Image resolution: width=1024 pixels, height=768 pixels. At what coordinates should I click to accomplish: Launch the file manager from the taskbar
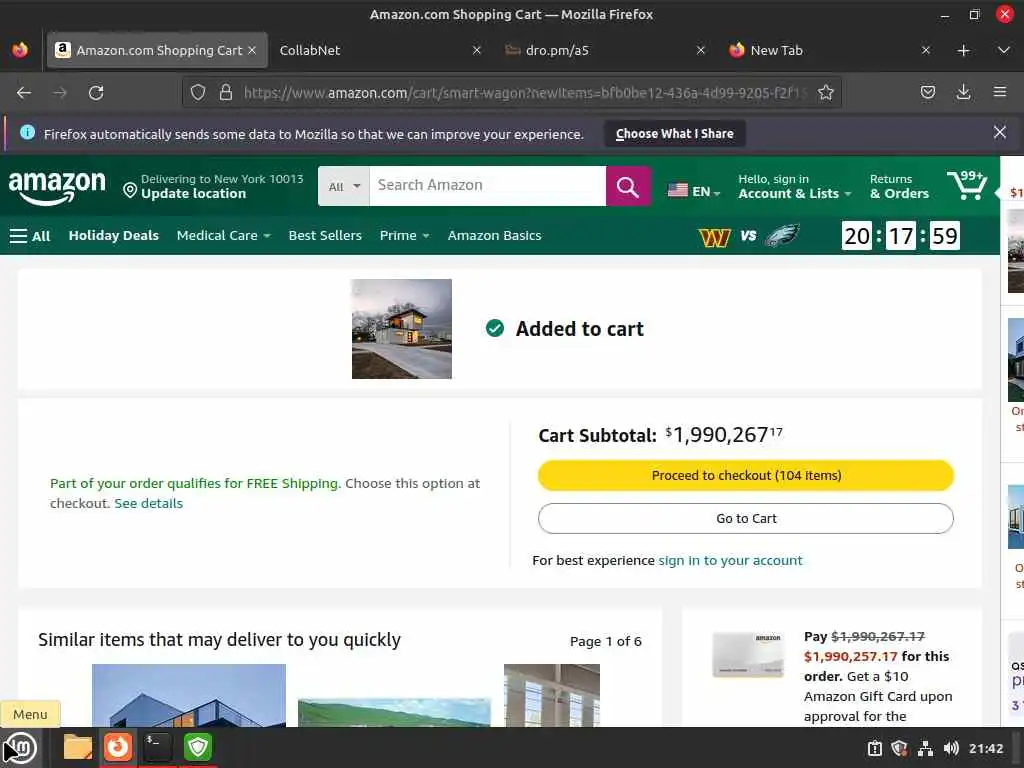pos(78,747)
